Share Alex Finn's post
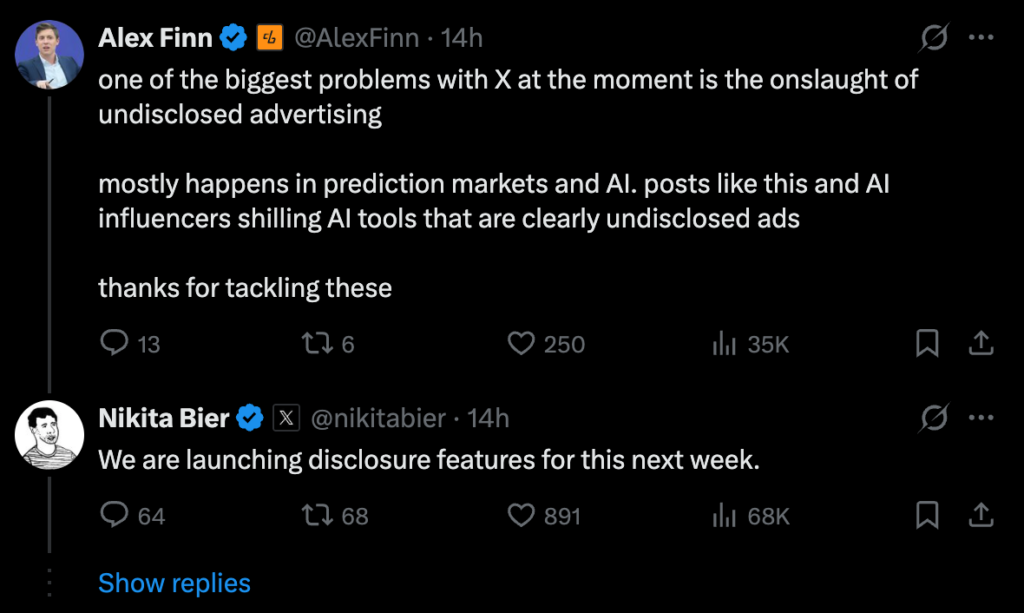The height and width of the screenshot is (613, 1024). tap(982, 344)
